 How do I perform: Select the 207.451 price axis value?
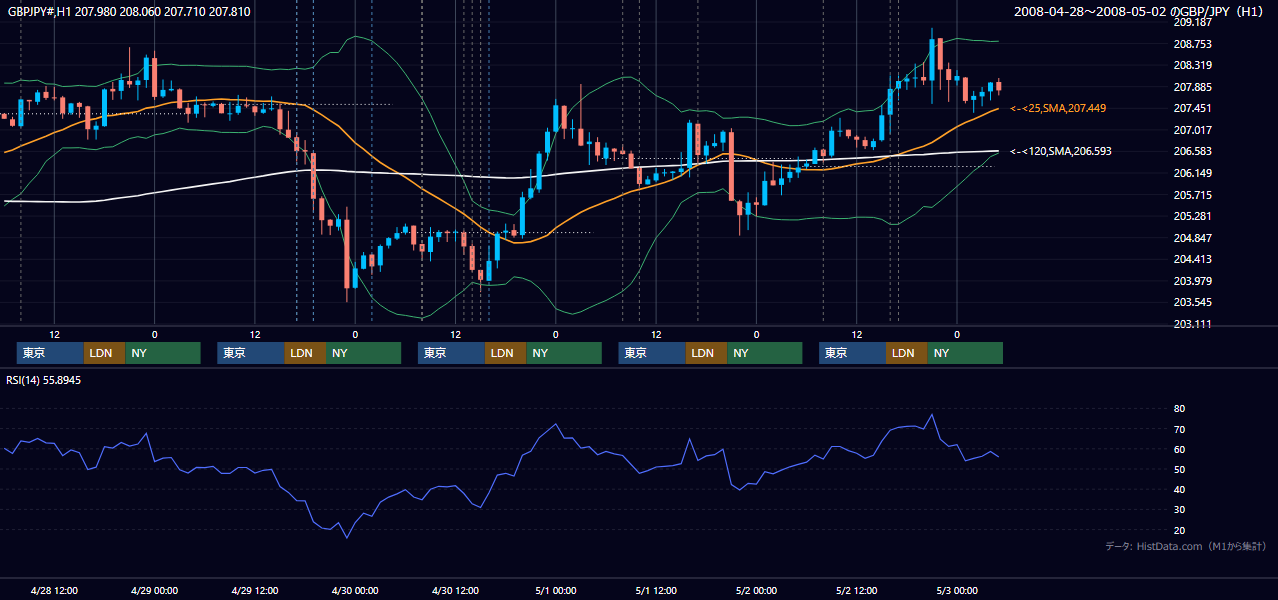1192,108
